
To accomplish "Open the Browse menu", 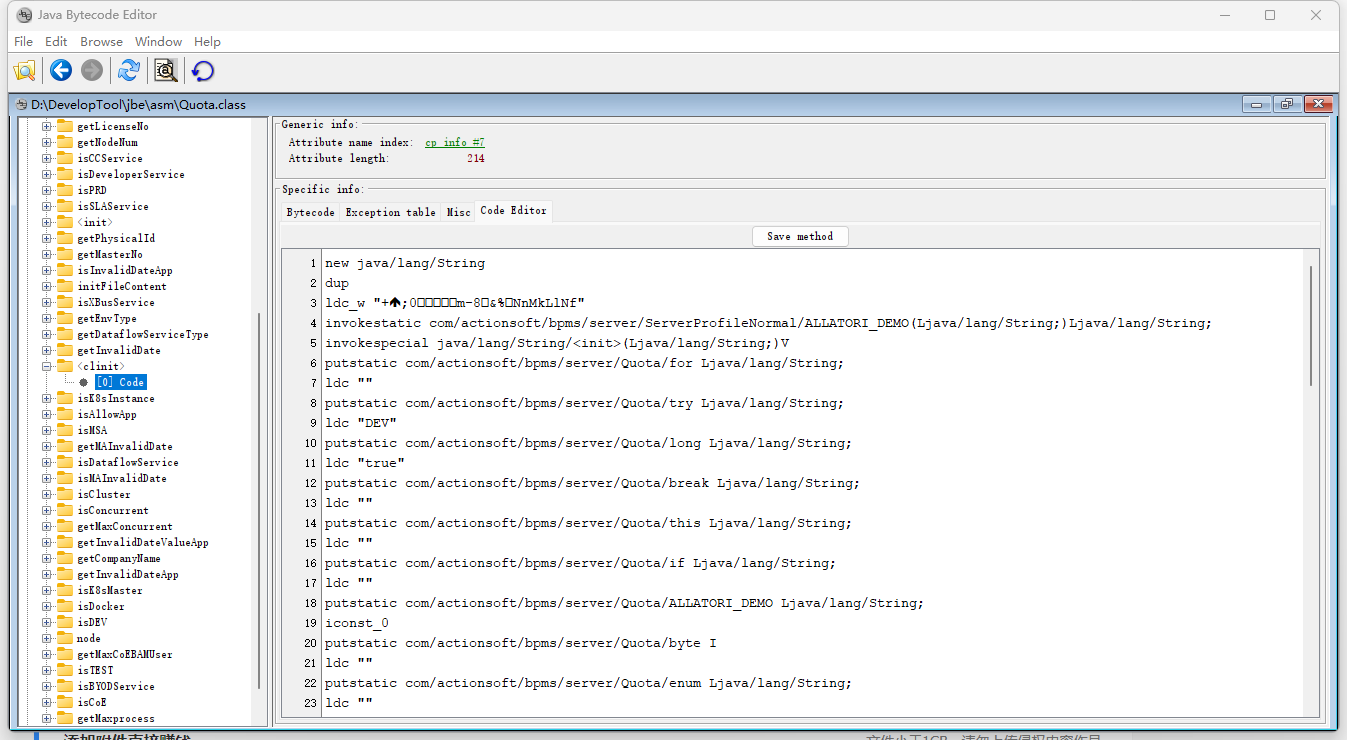I will click(x=101, y=42).
